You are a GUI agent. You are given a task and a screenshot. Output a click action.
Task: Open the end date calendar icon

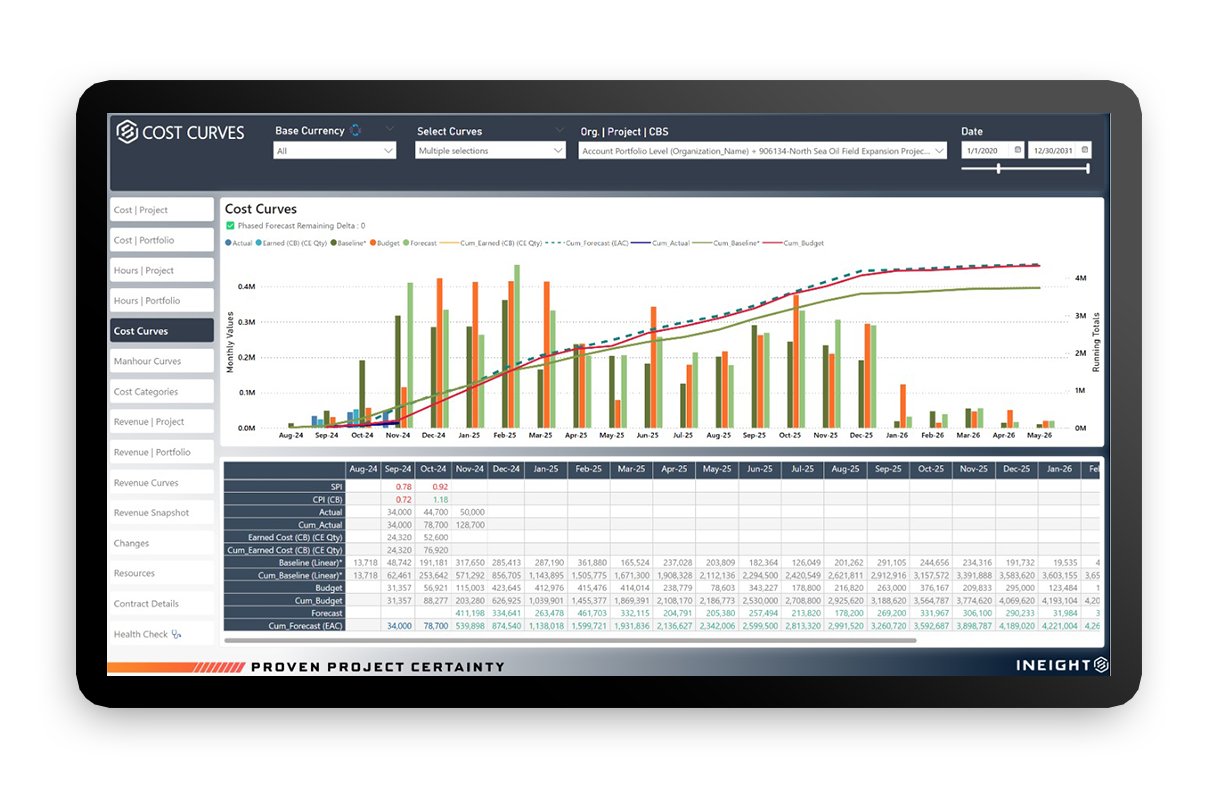pyautogui.click(x=1085, y=150)
